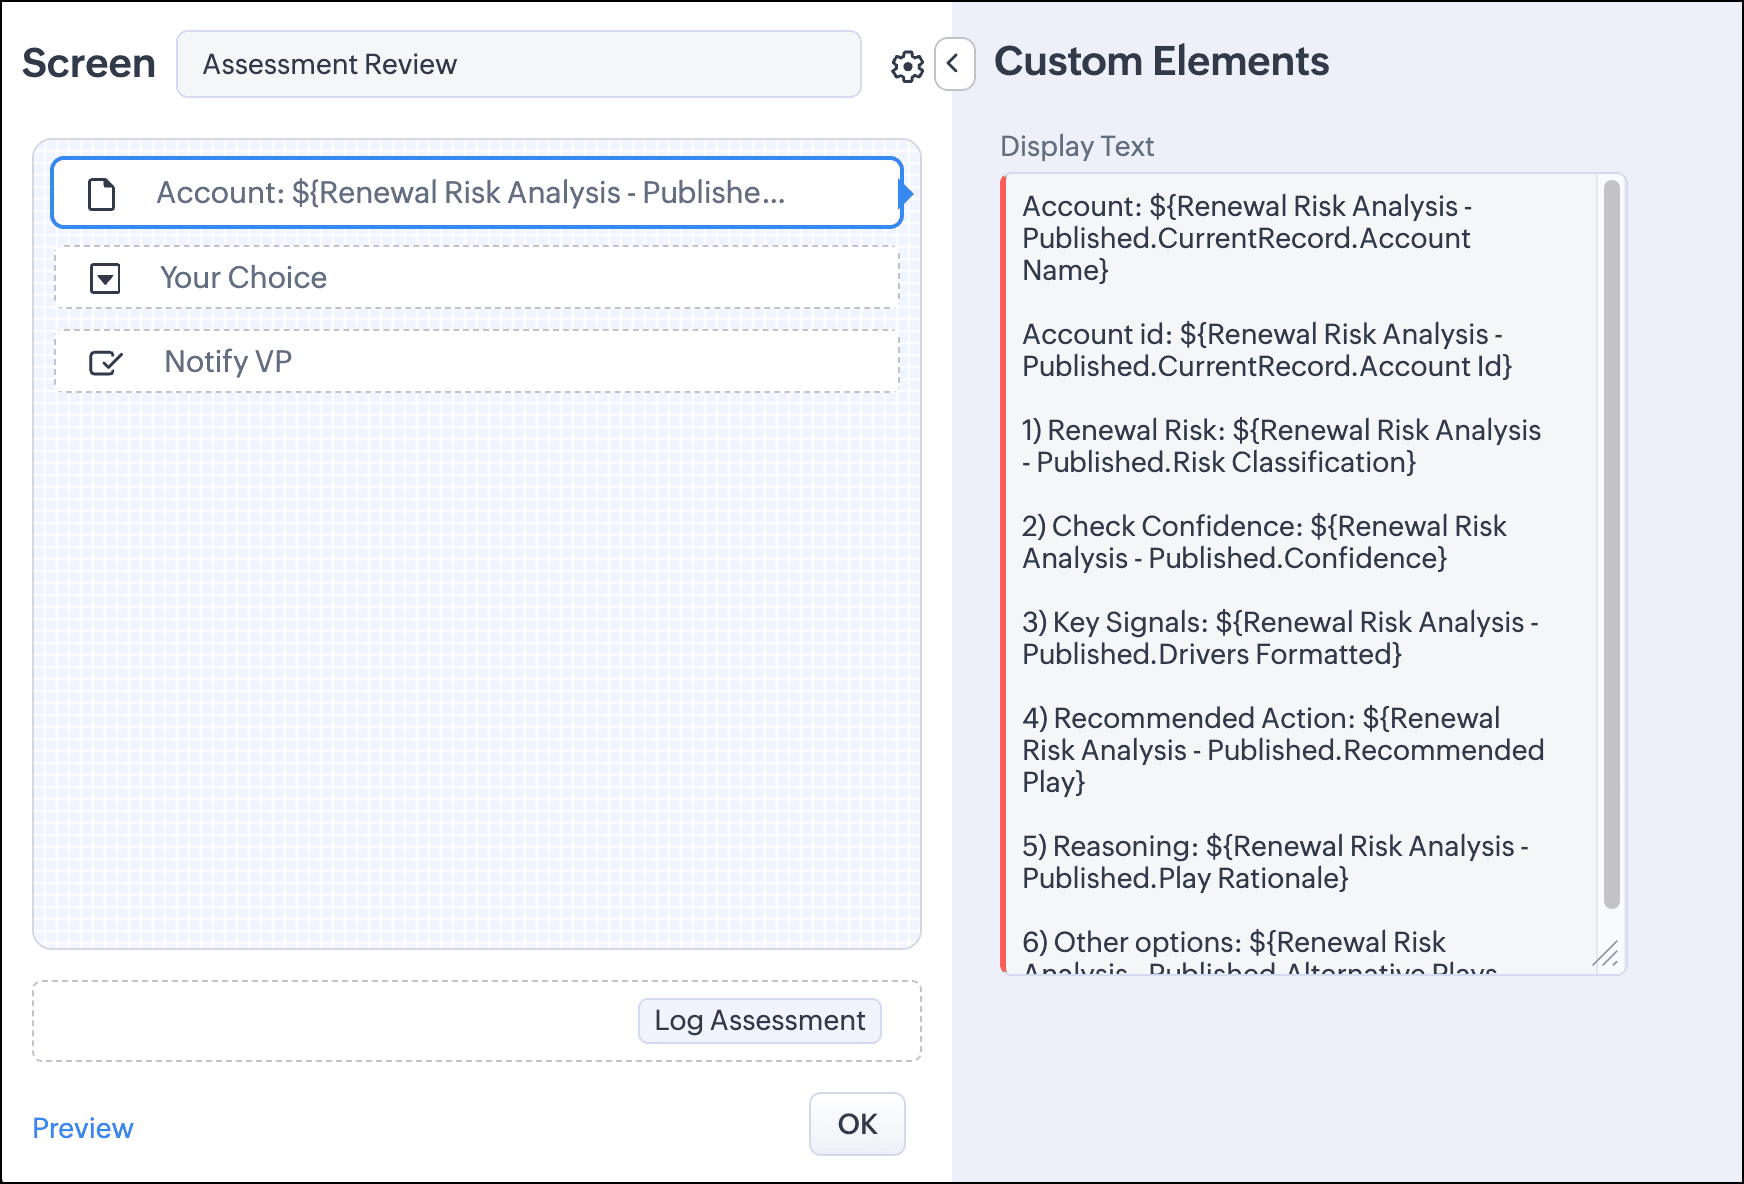Click the Recommended Action line in Display Text
This screenshot has height=1184, width=1744.
click(x=1283, y=750)
